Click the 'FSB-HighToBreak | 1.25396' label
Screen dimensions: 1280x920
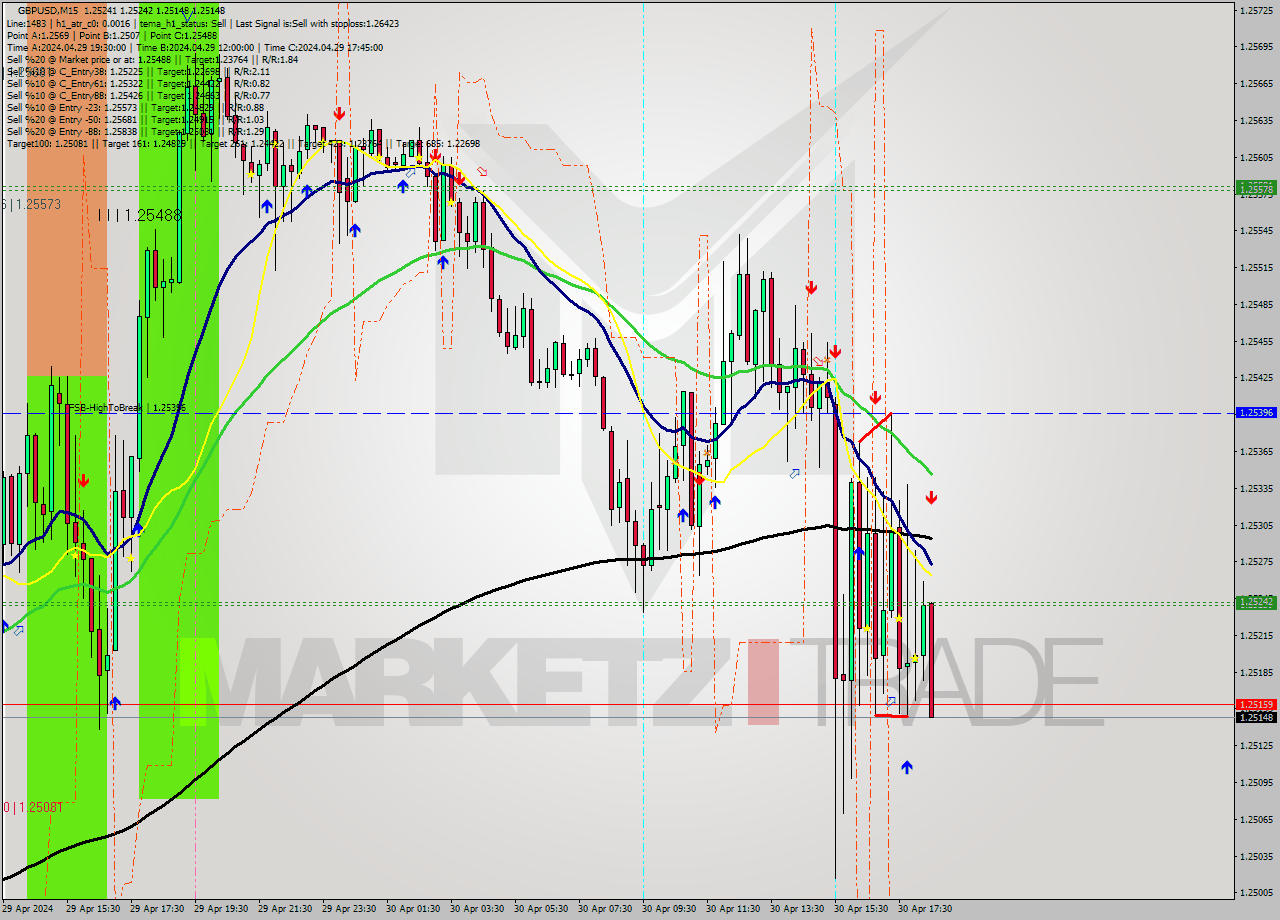[x=126, y=408]
